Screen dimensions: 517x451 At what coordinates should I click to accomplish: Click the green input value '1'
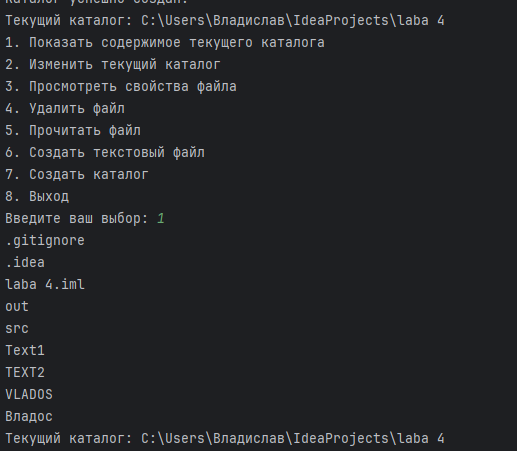click(x=161, y=219)
